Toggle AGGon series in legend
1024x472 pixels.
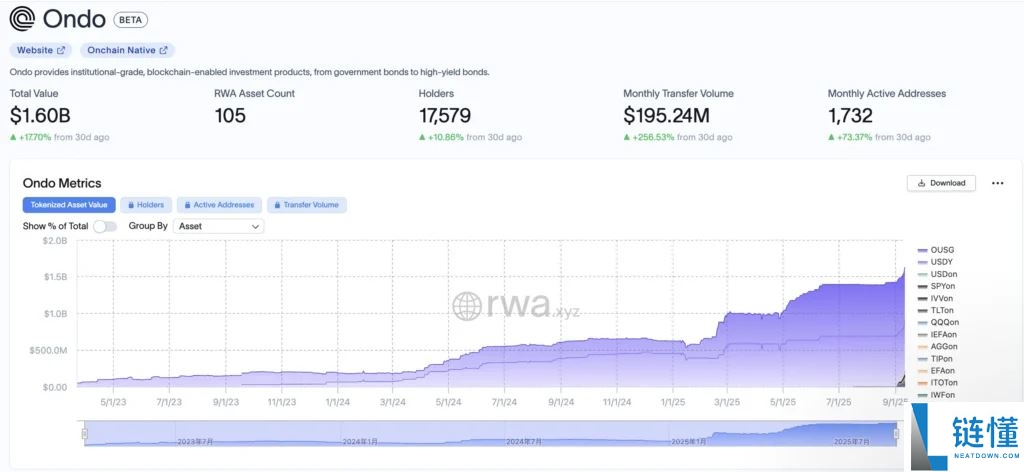[937, 347]
